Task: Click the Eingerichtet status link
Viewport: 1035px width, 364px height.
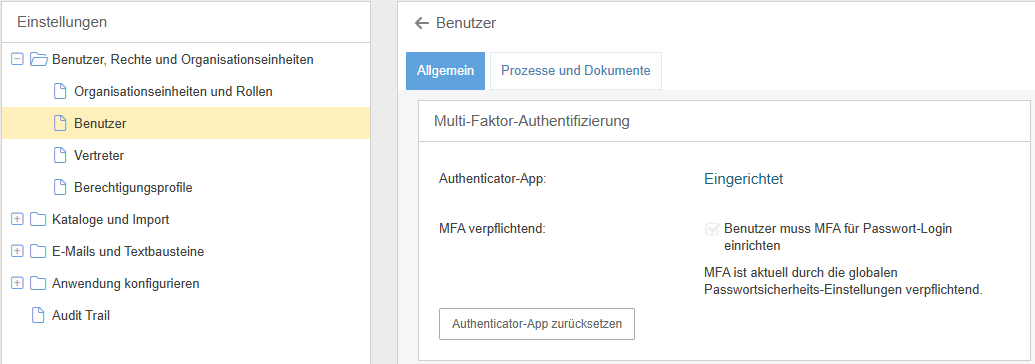Action: 744,179
